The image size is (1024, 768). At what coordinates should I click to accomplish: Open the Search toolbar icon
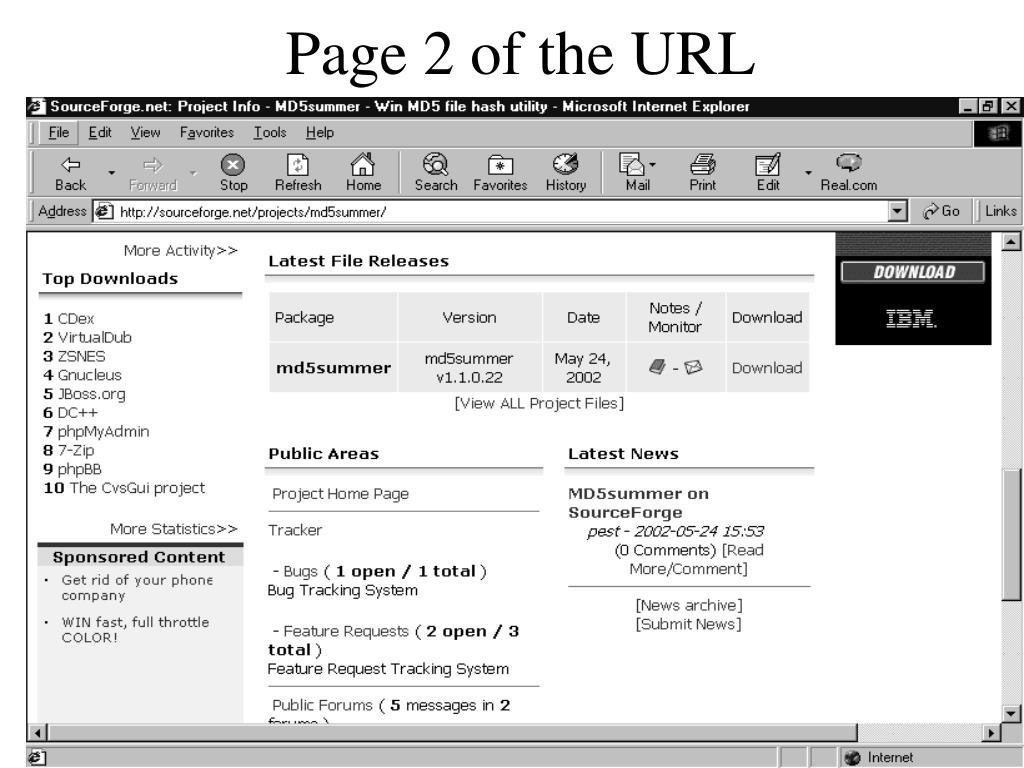pyautogui.click(x=436, y=173)
